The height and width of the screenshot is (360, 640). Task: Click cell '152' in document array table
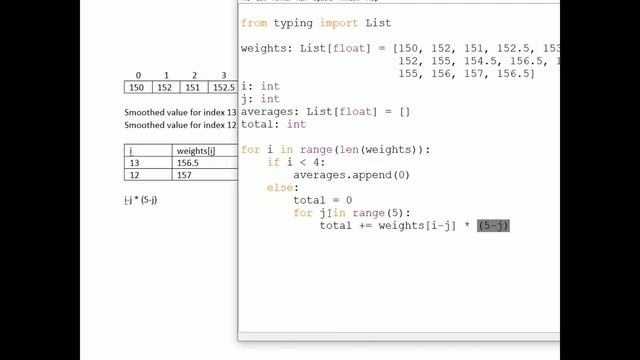(x=166, y=87)
